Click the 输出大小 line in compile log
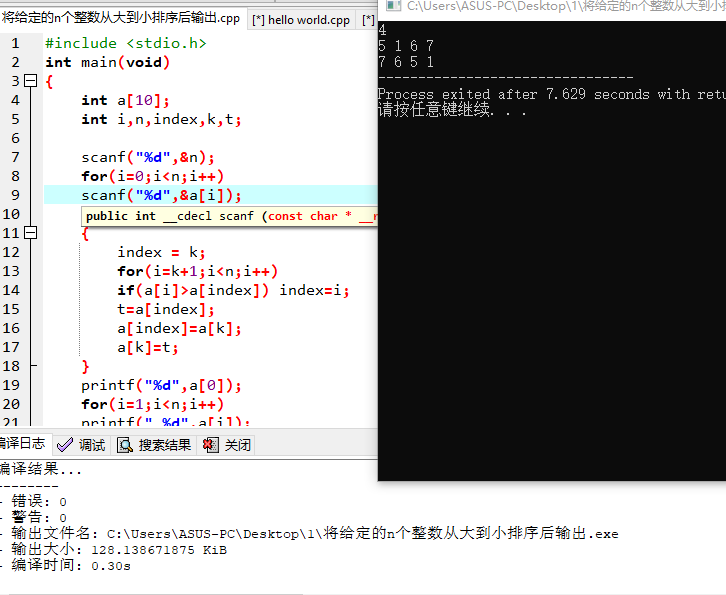Viewport: 726px width, 595px height. coord(119,550)
